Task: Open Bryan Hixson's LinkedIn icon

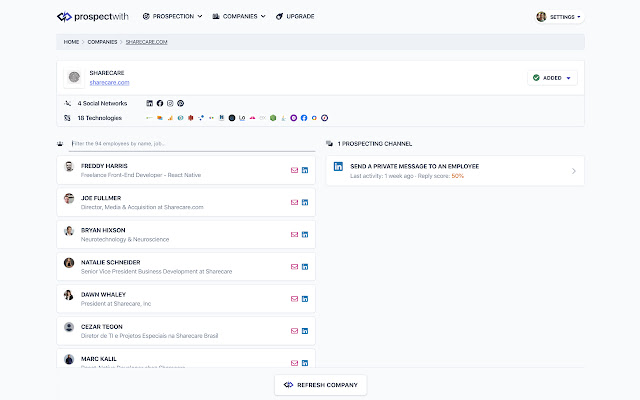Action: (x=305, y=235)
